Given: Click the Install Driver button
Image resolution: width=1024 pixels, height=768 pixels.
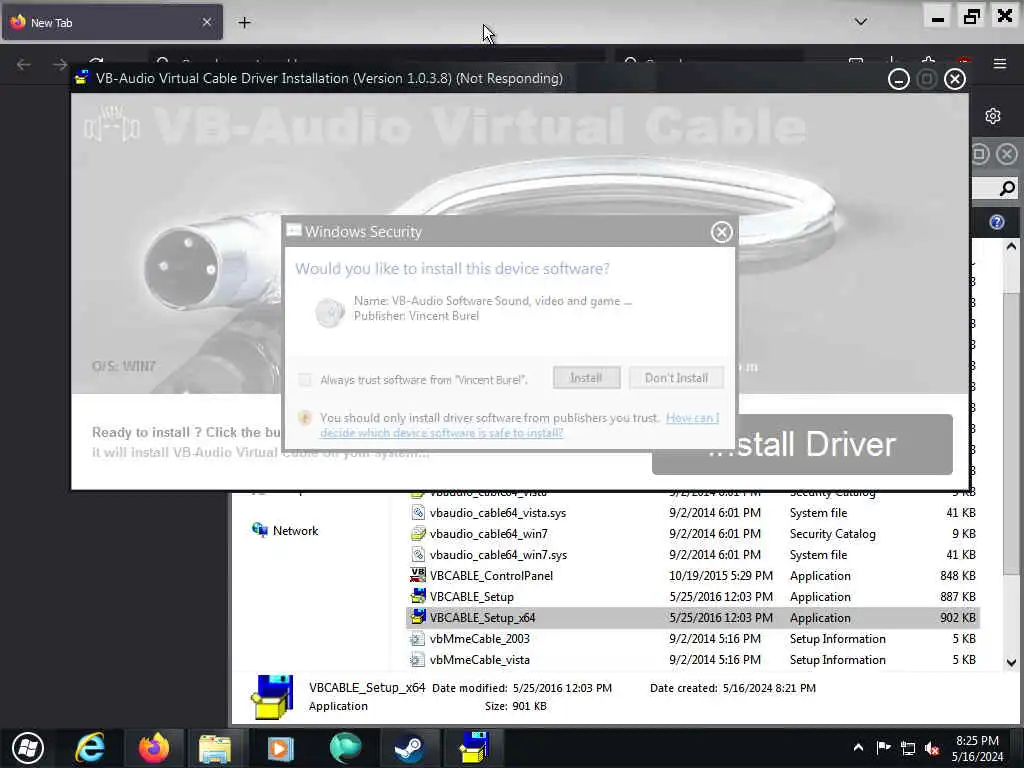Looking at the screenshot, I should coord(802,444).
